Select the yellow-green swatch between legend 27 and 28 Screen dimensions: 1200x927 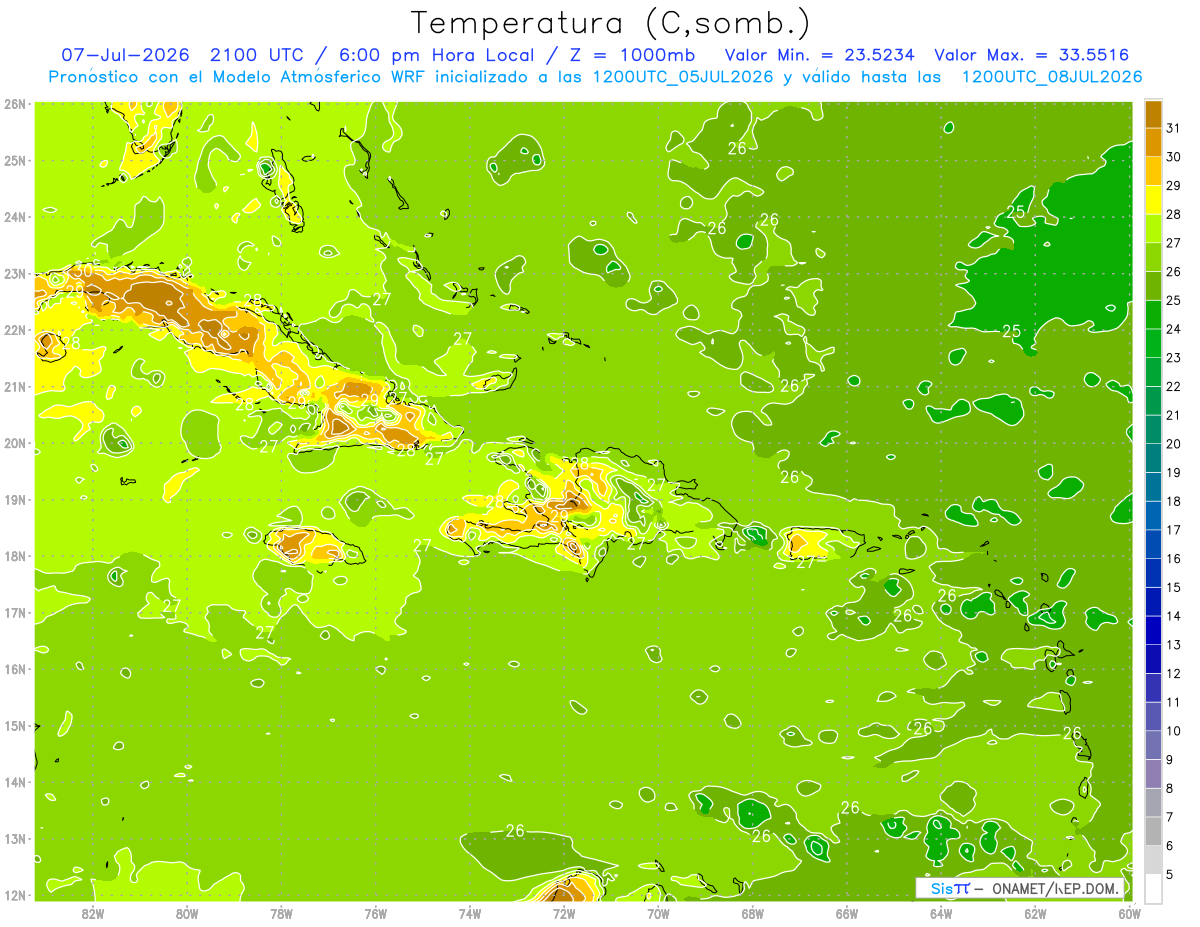pyautogui.click(x=1154, y=228)
